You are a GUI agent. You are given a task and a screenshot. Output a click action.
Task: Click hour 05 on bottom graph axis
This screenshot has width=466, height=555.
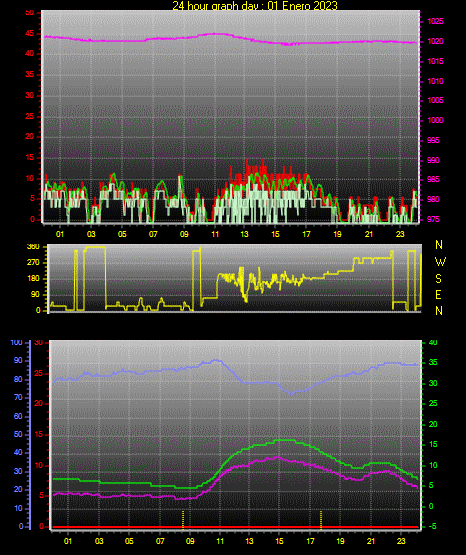click(129, 541)
